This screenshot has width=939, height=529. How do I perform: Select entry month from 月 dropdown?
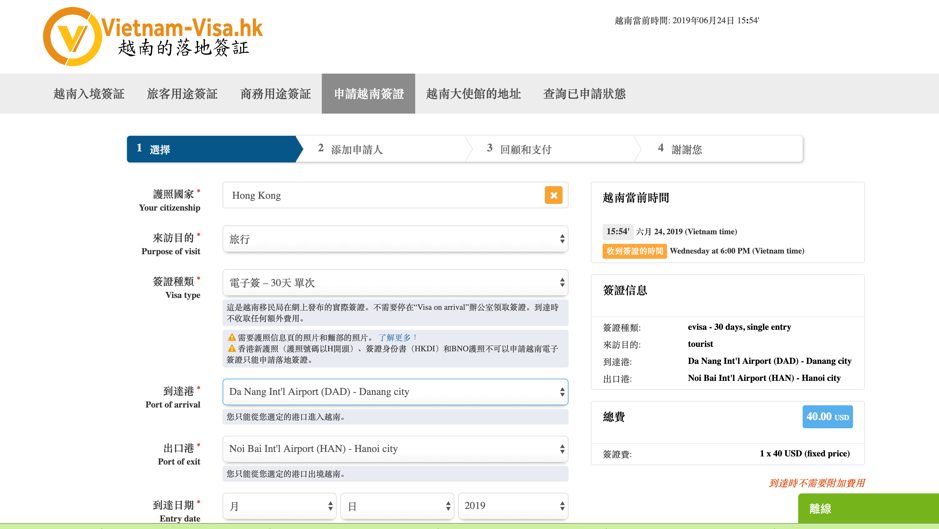(x=279, y=506)
